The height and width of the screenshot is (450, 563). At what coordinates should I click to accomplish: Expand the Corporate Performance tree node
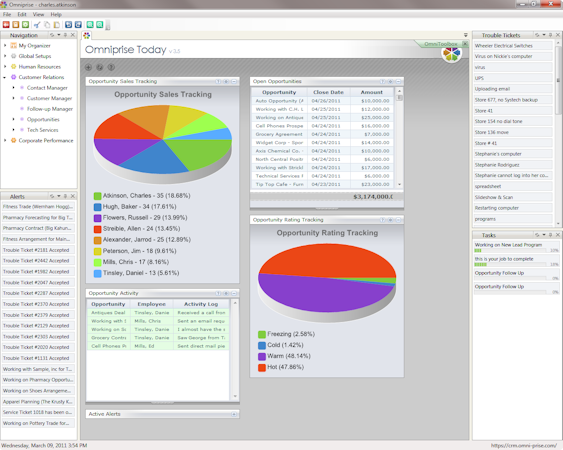5,140
